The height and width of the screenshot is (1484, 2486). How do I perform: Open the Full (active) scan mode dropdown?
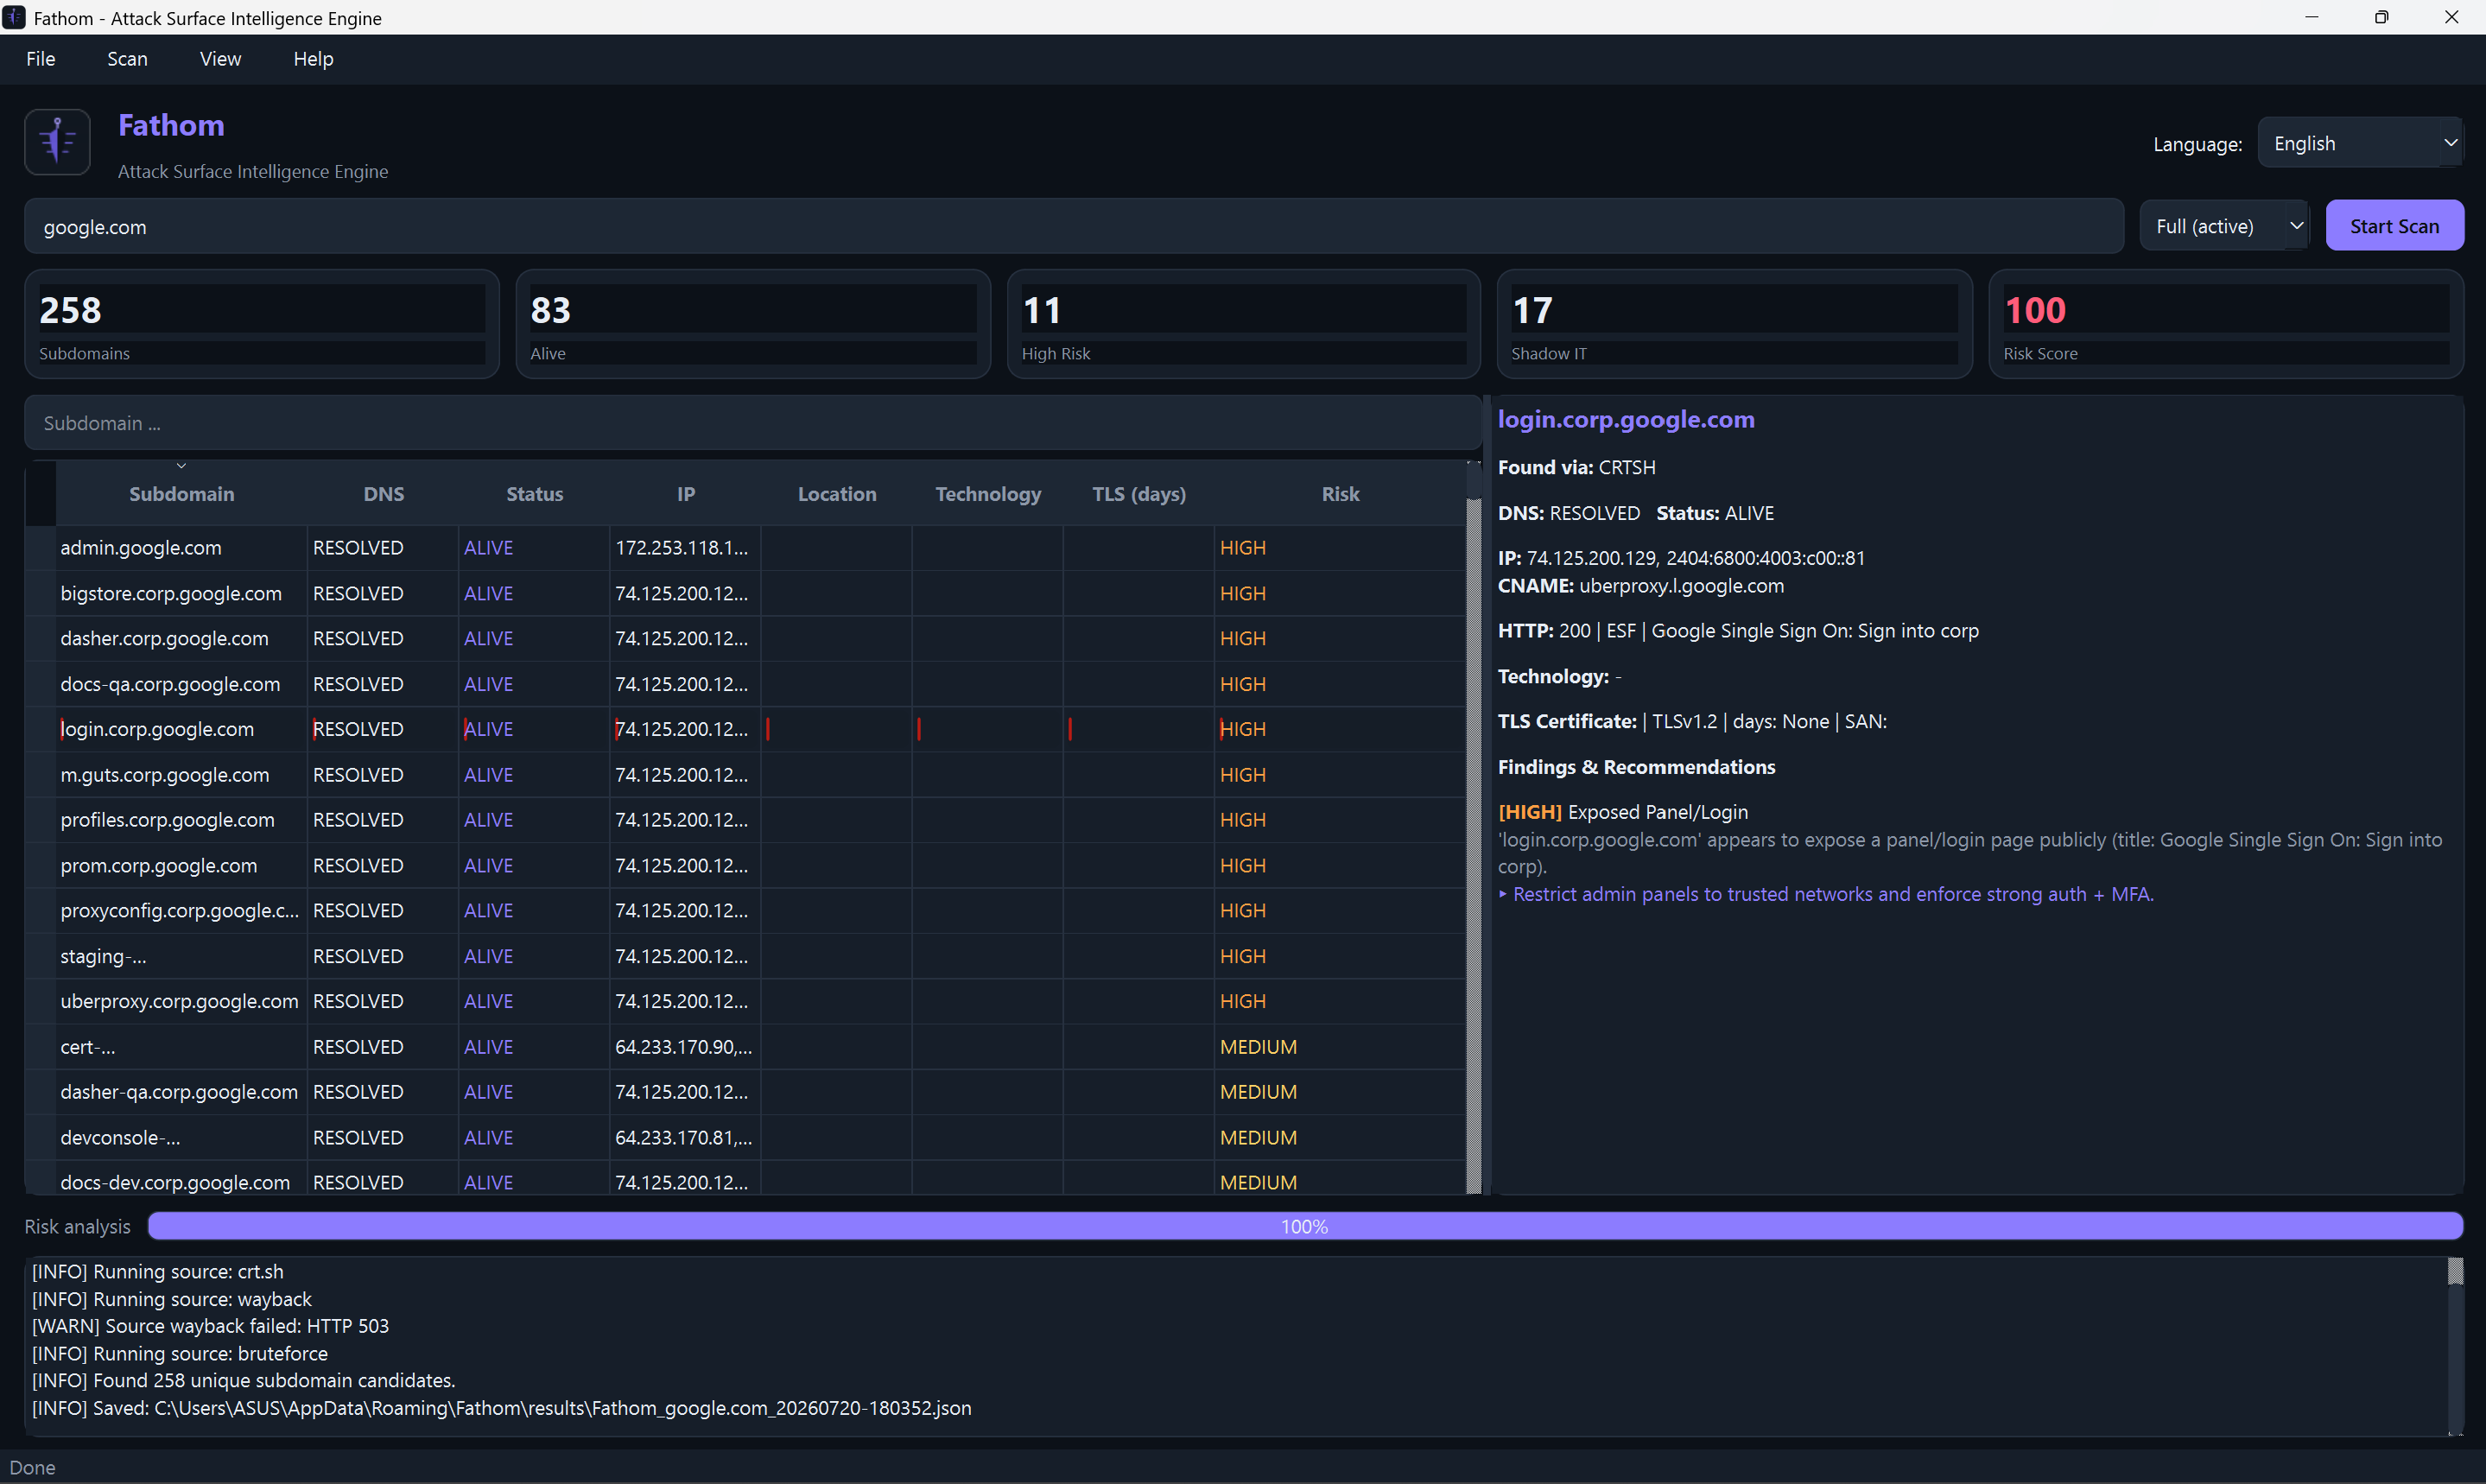(2224, 226)
